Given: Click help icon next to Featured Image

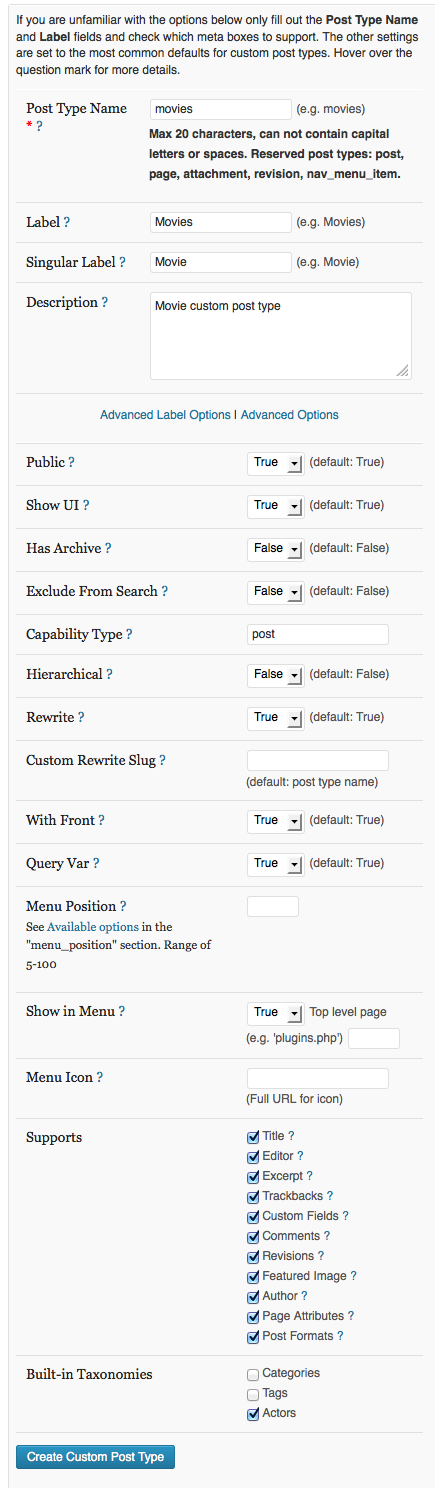Looking at the screenshot, I should pyautogui.click(x=354, y=1276).
